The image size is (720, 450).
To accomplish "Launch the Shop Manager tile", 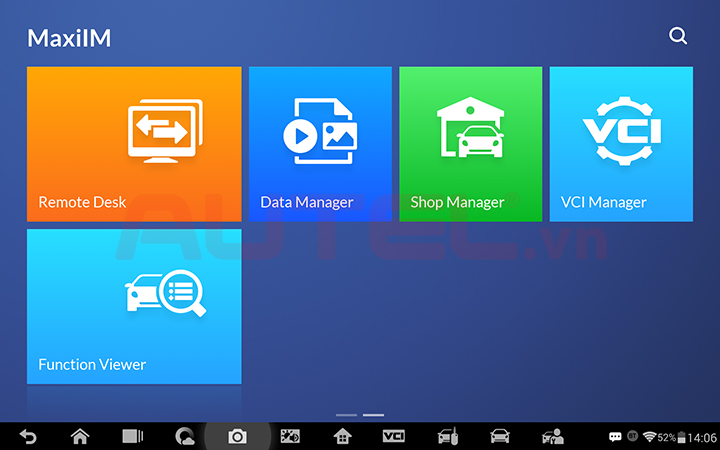I will [471, 144].
